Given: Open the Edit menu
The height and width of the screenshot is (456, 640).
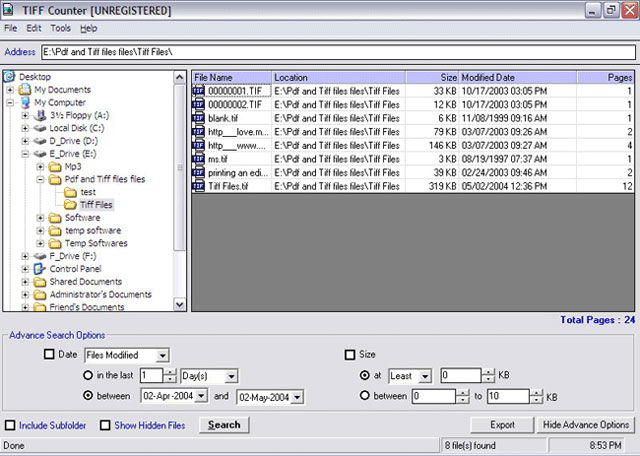Looking at the screenshot, I should tap(34, 28).
